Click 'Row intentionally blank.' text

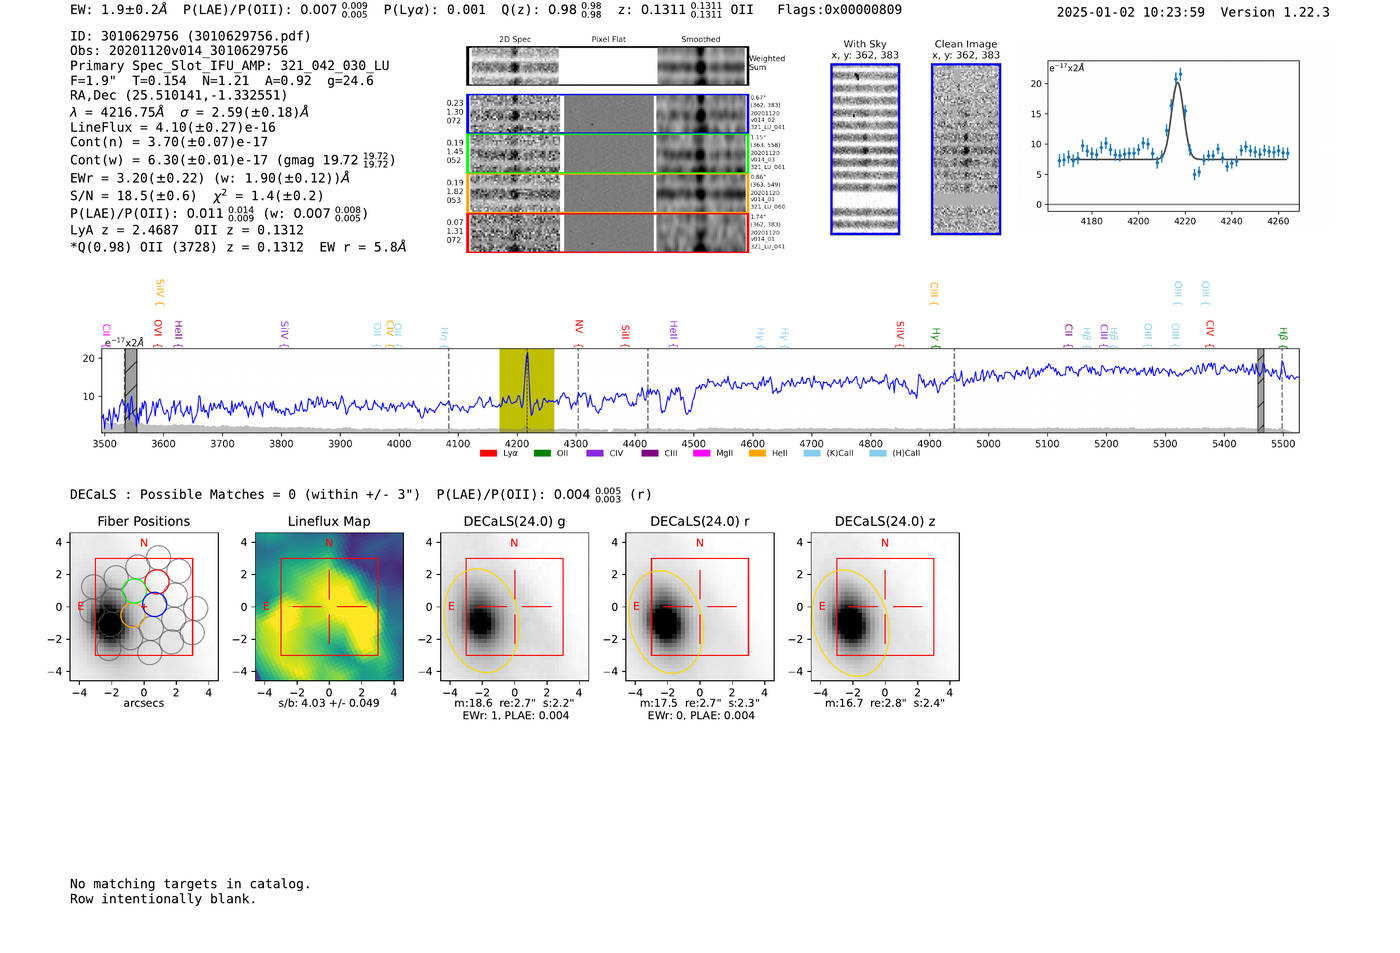pyautogui.click(x=163, y=899)
